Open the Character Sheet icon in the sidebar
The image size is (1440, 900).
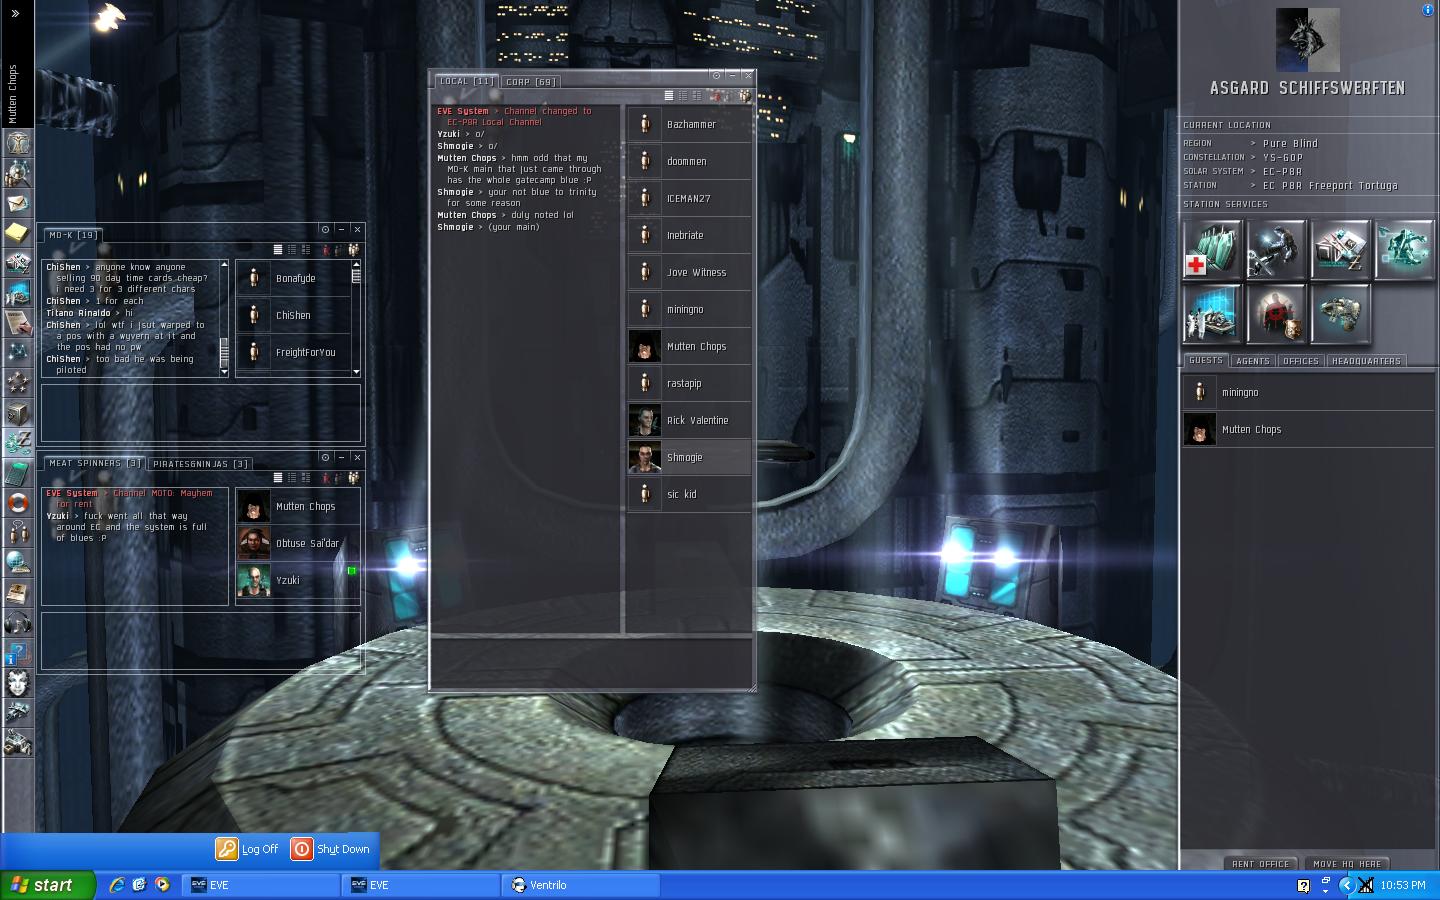[x=18, y=142]
